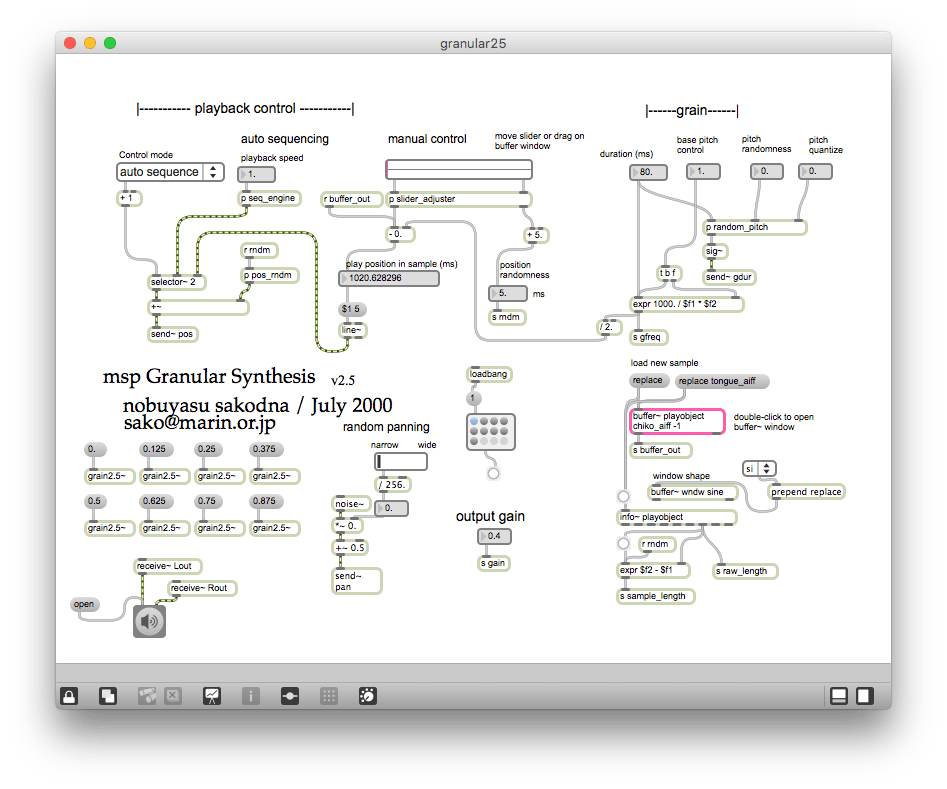Click the bang button below the preset grid

493,473
